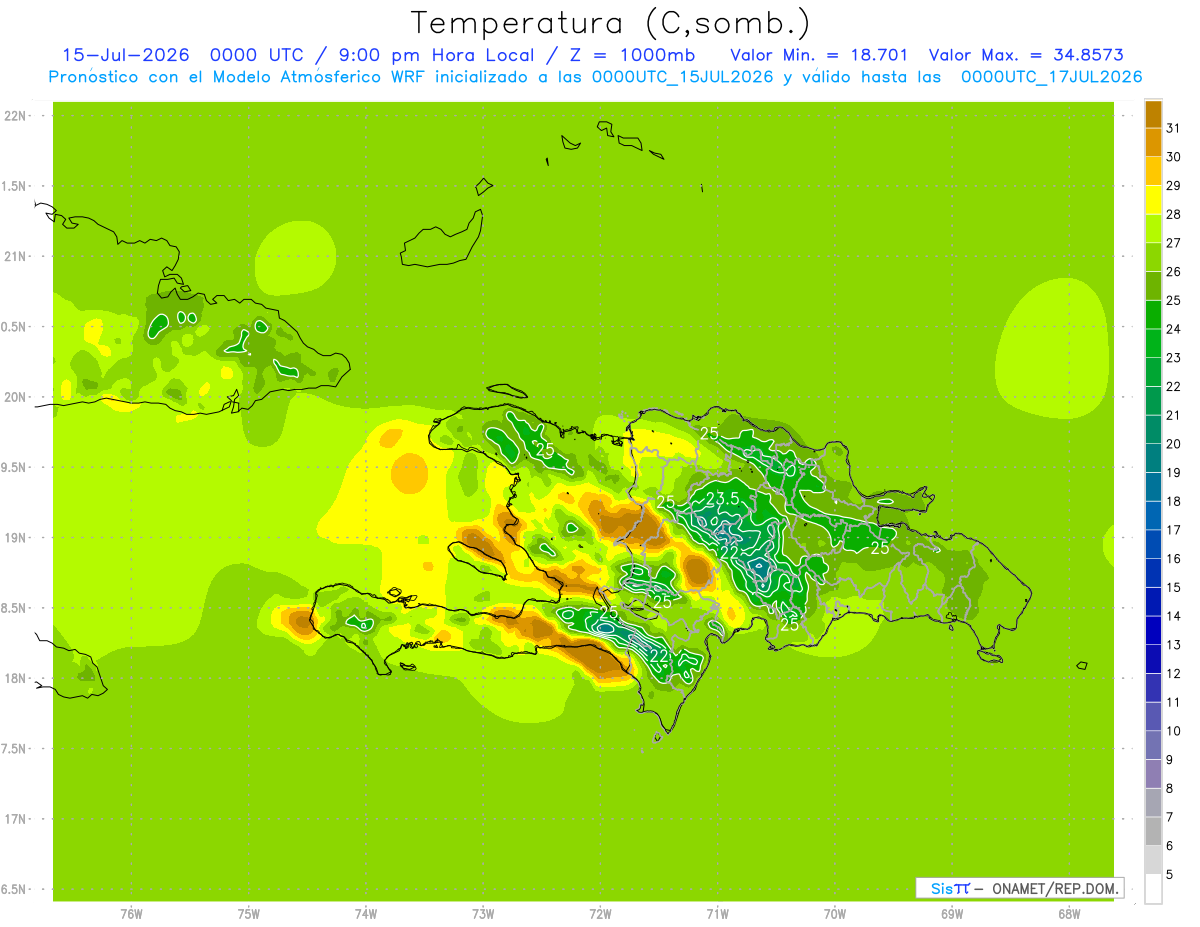Viewport: 1200px width, 927px height.
Task: Select the legend swatch between 27 and 28
Action: point(1153,228)
